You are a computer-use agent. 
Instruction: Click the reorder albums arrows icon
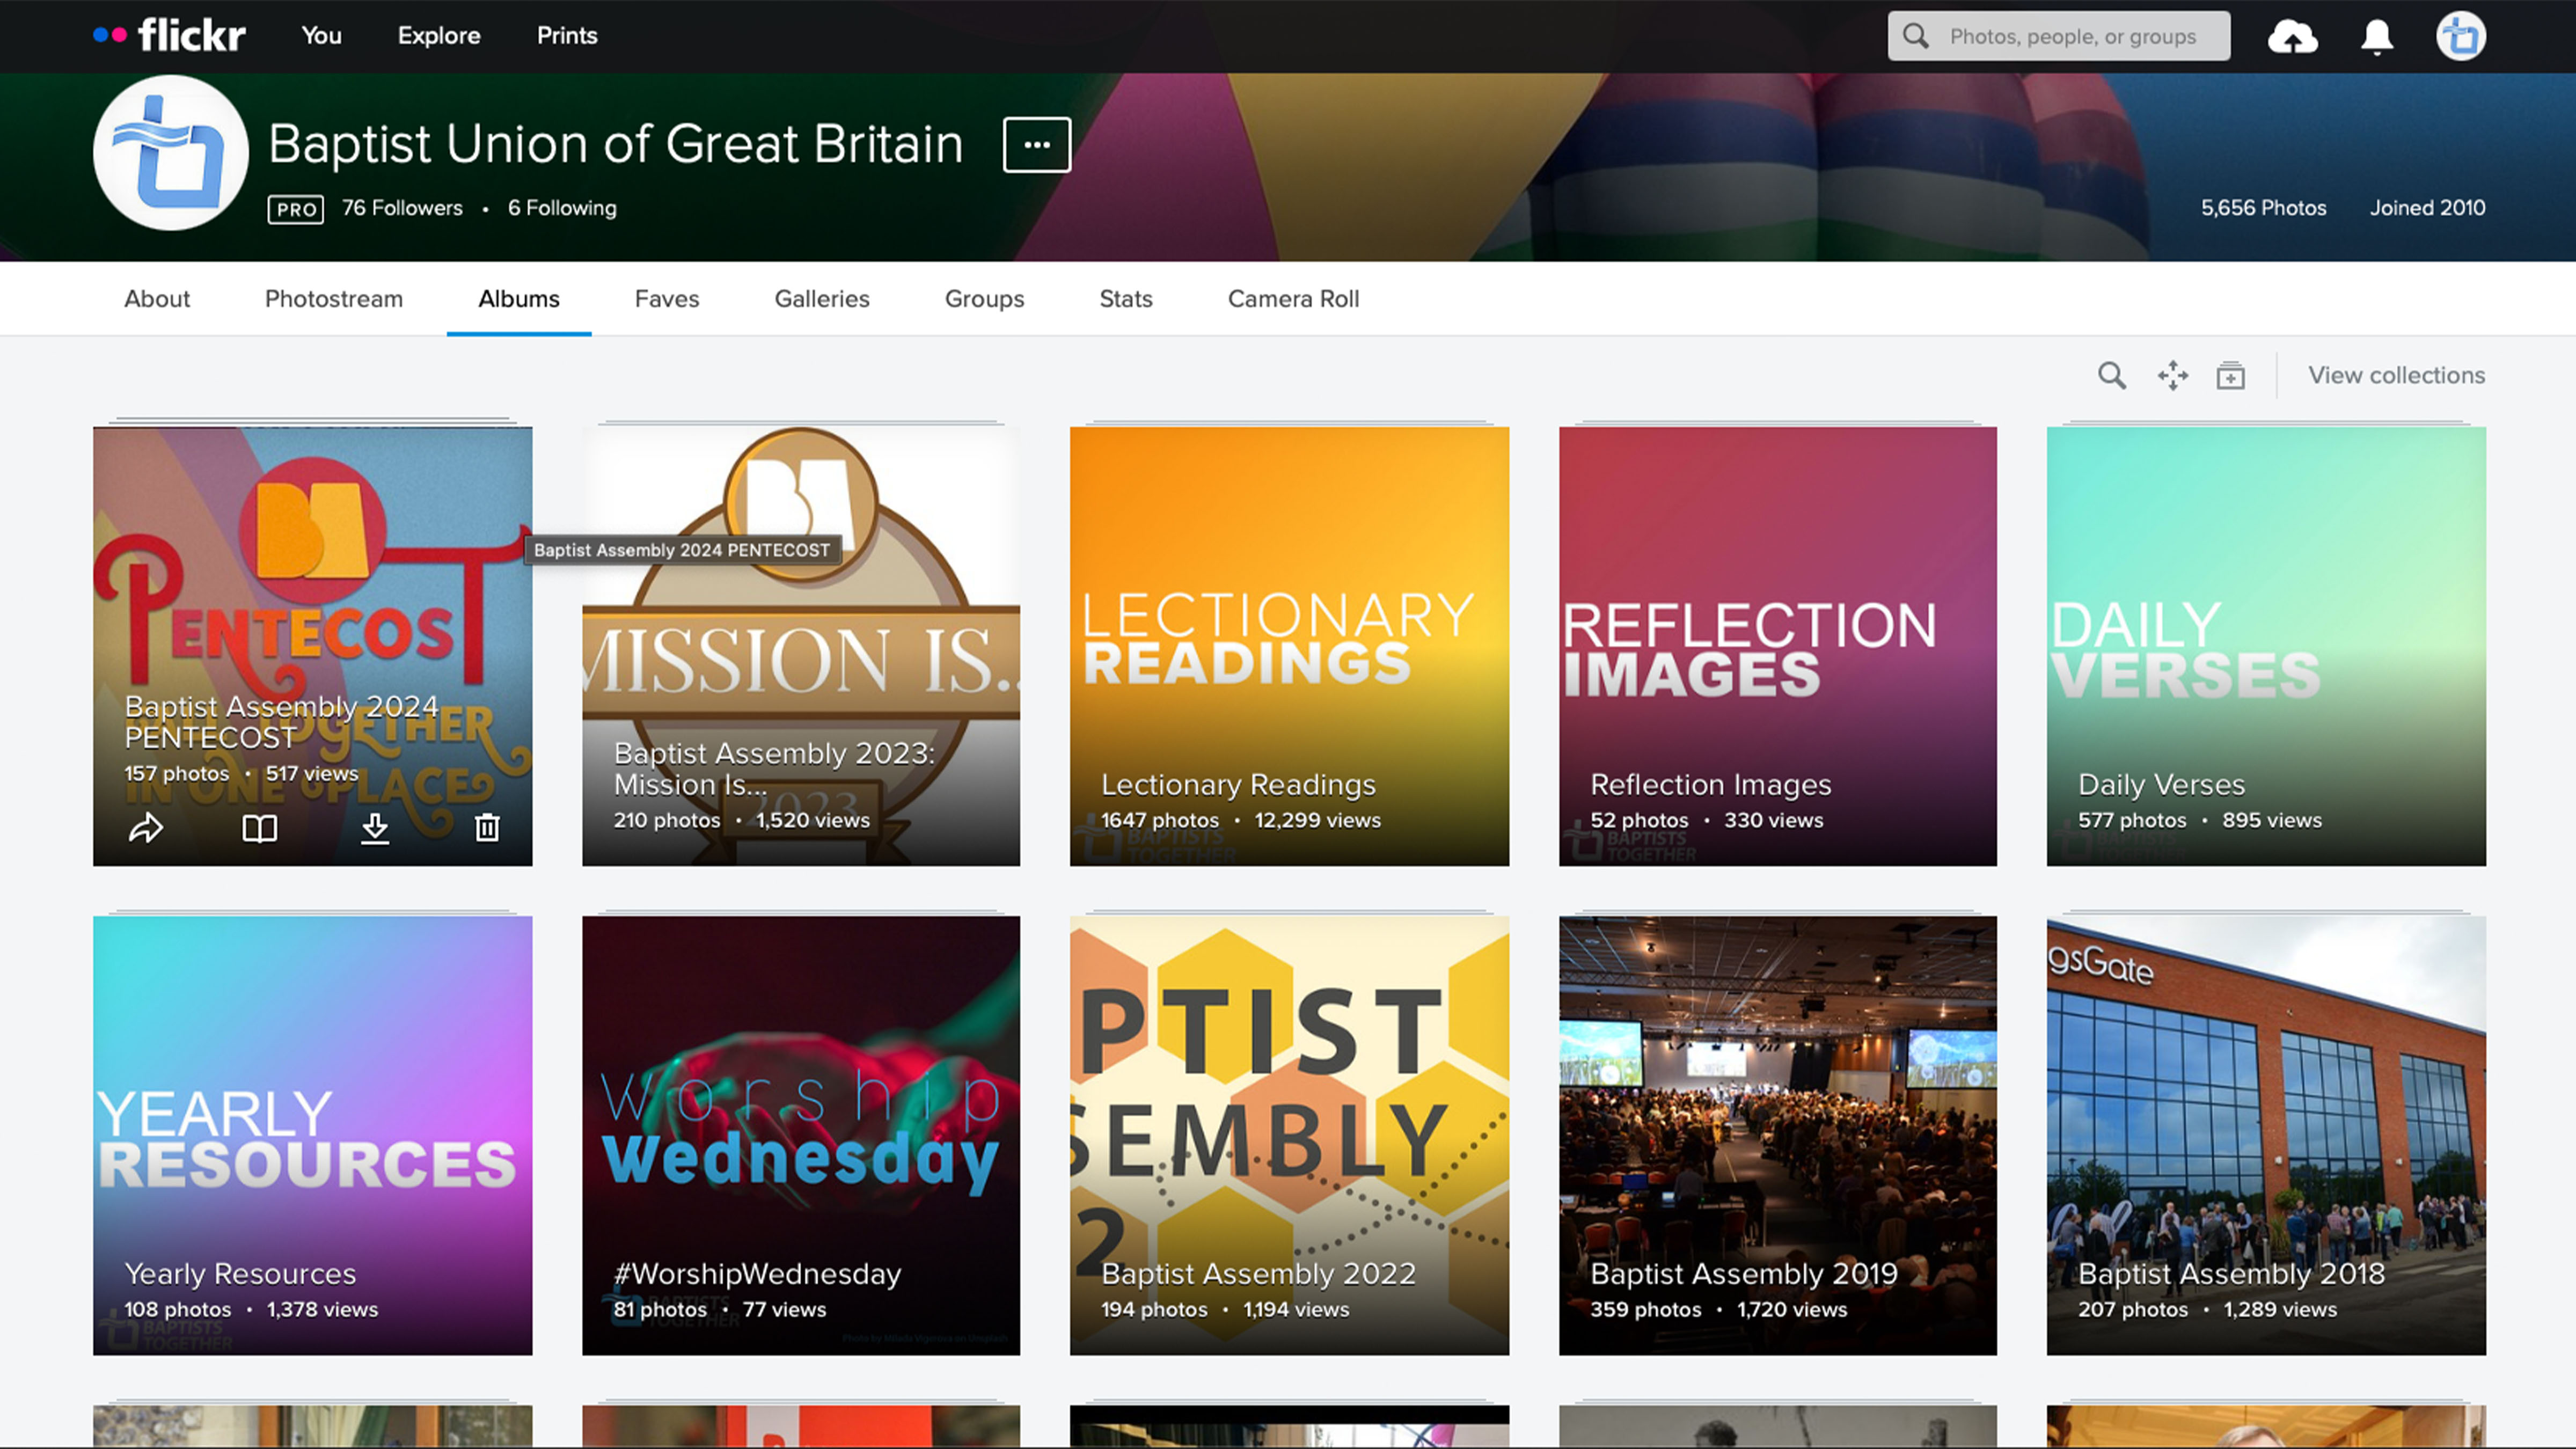(2172, 376)
